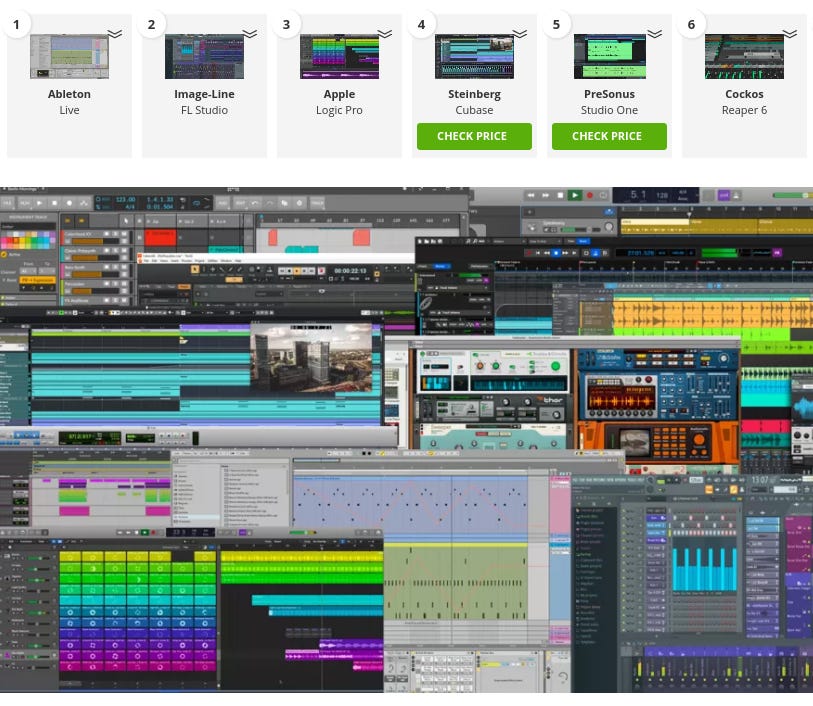Open the Studio One screenshot thumbnail
Viewport: 813px width, 706px height.
pos(610,57)
